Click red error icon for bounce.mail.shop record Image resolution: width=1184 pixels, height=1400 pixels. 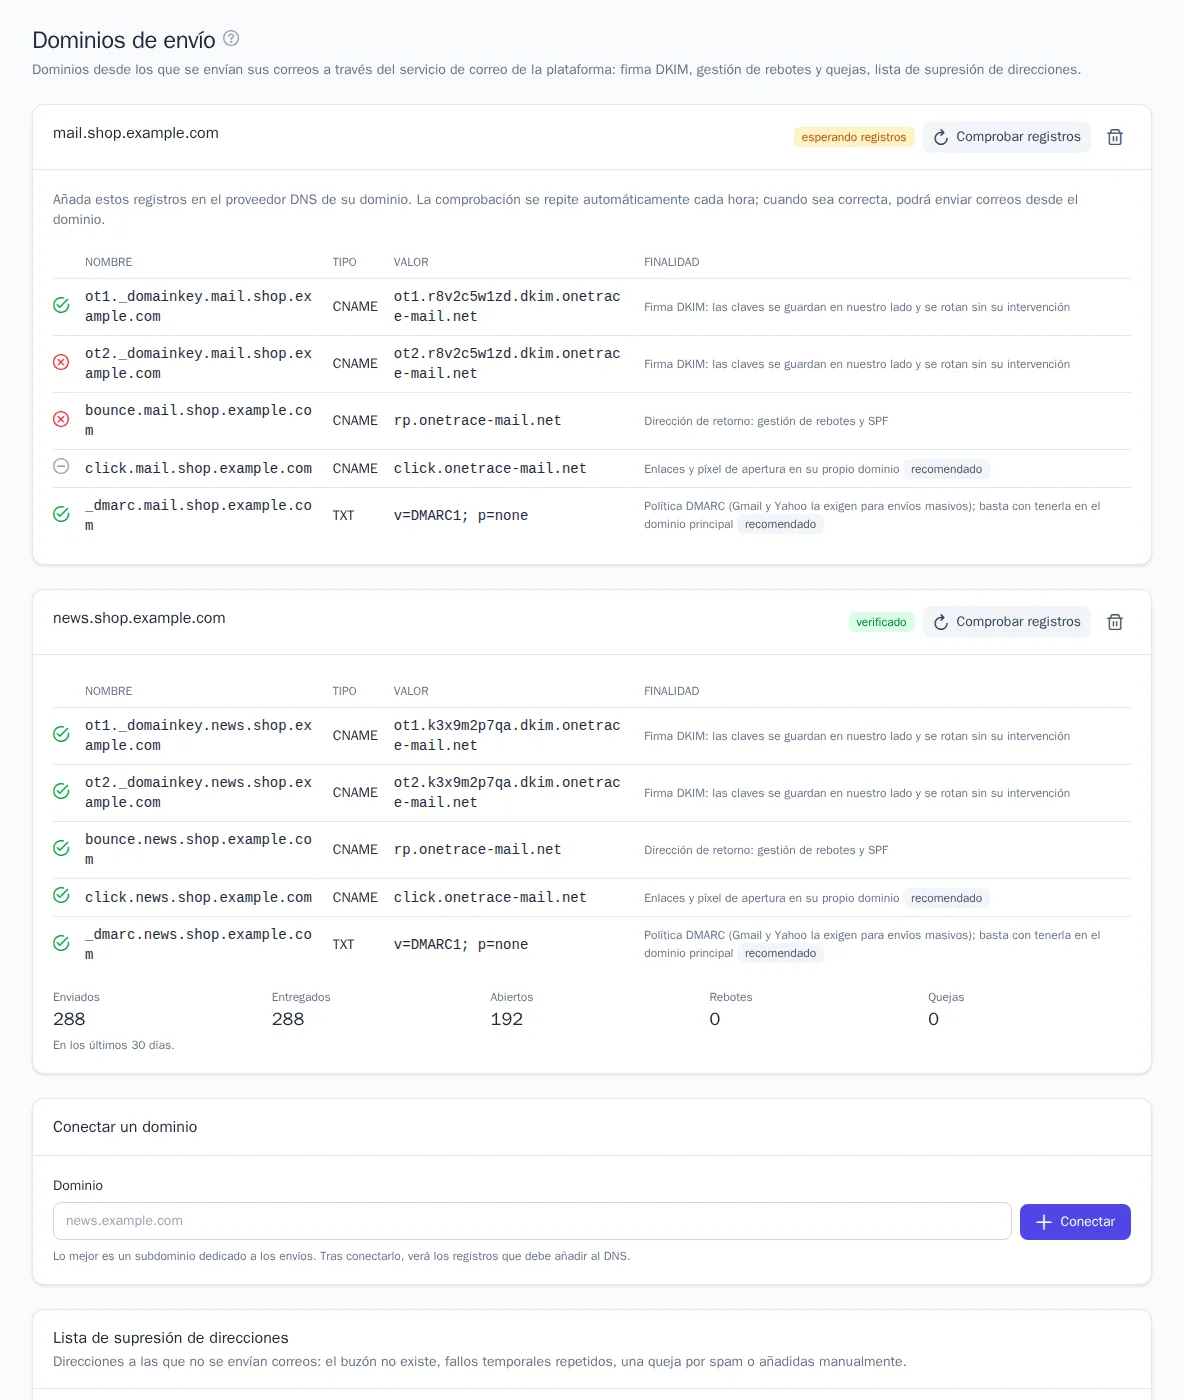(61, 419)
